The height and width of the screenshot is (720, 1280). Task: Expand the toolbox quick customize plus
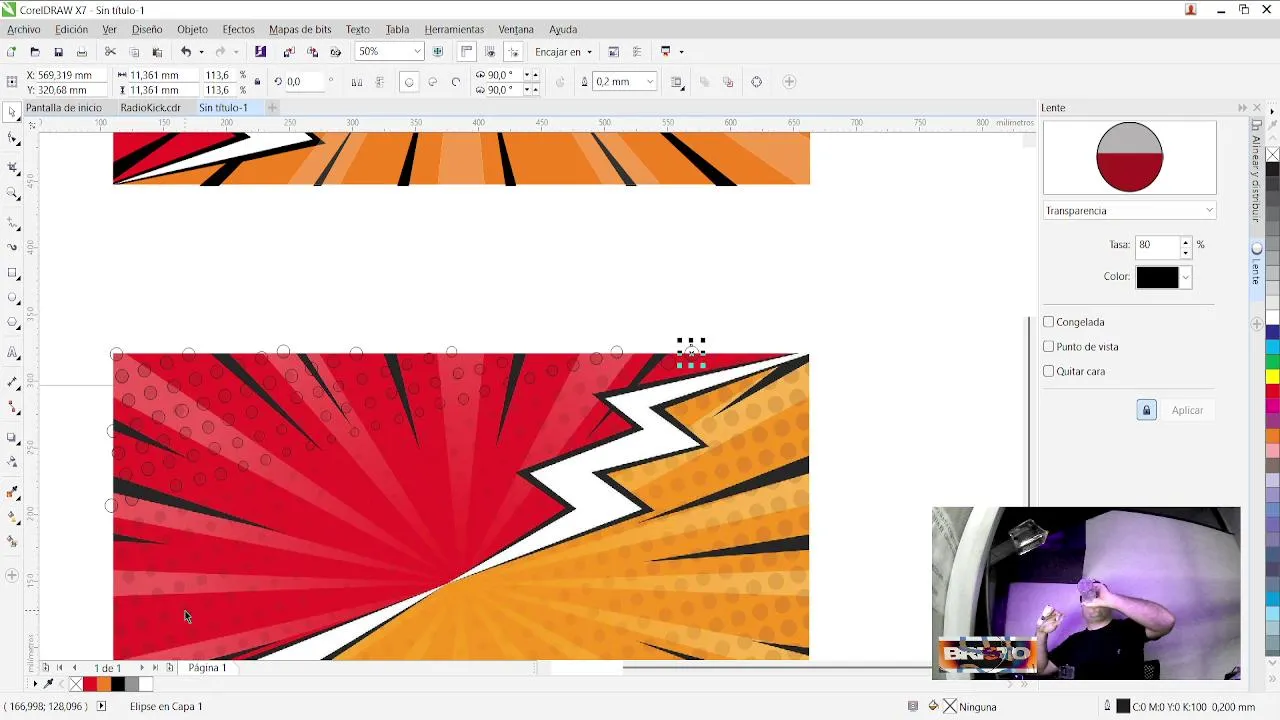tap(12, 575)
